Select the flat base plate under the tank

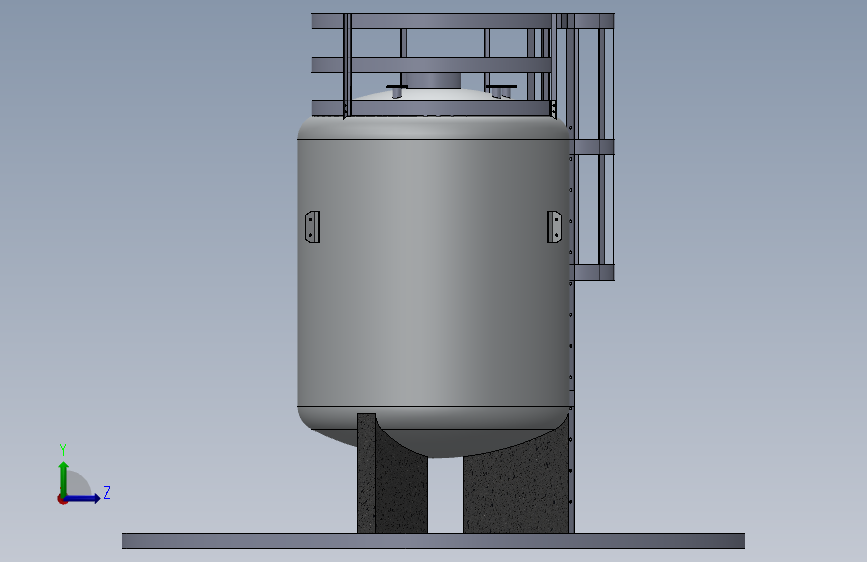[434, 541]
